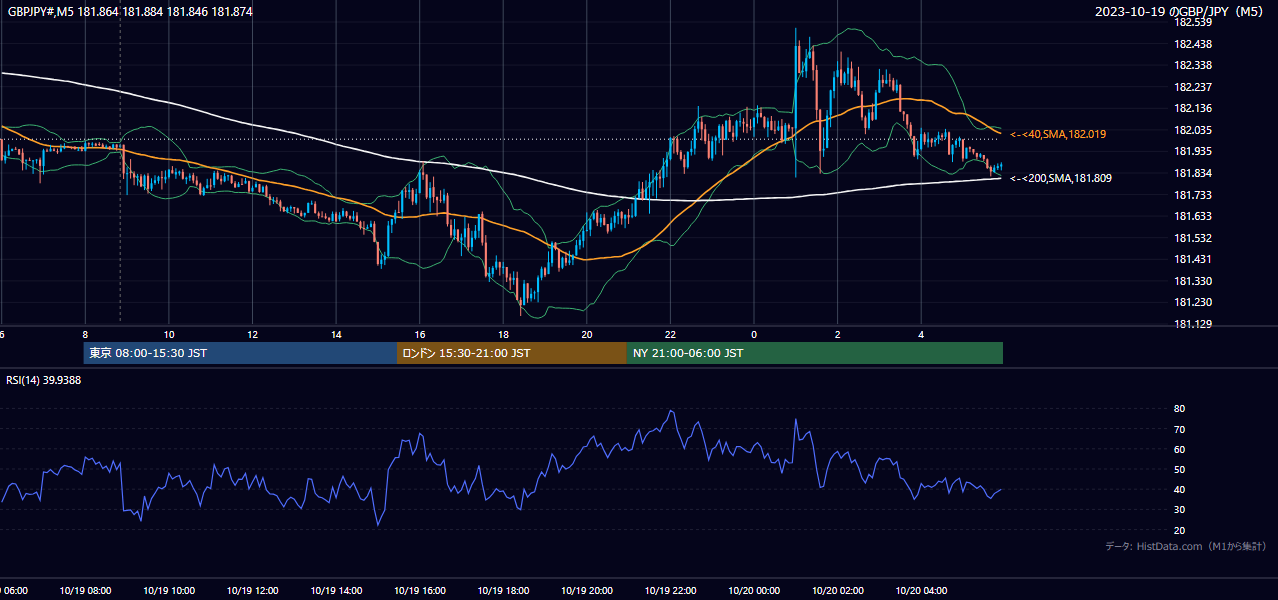Screen dimensions: 1278x600
Task: Click the '10/19 20:00' date label
Action: click(587, 591)
